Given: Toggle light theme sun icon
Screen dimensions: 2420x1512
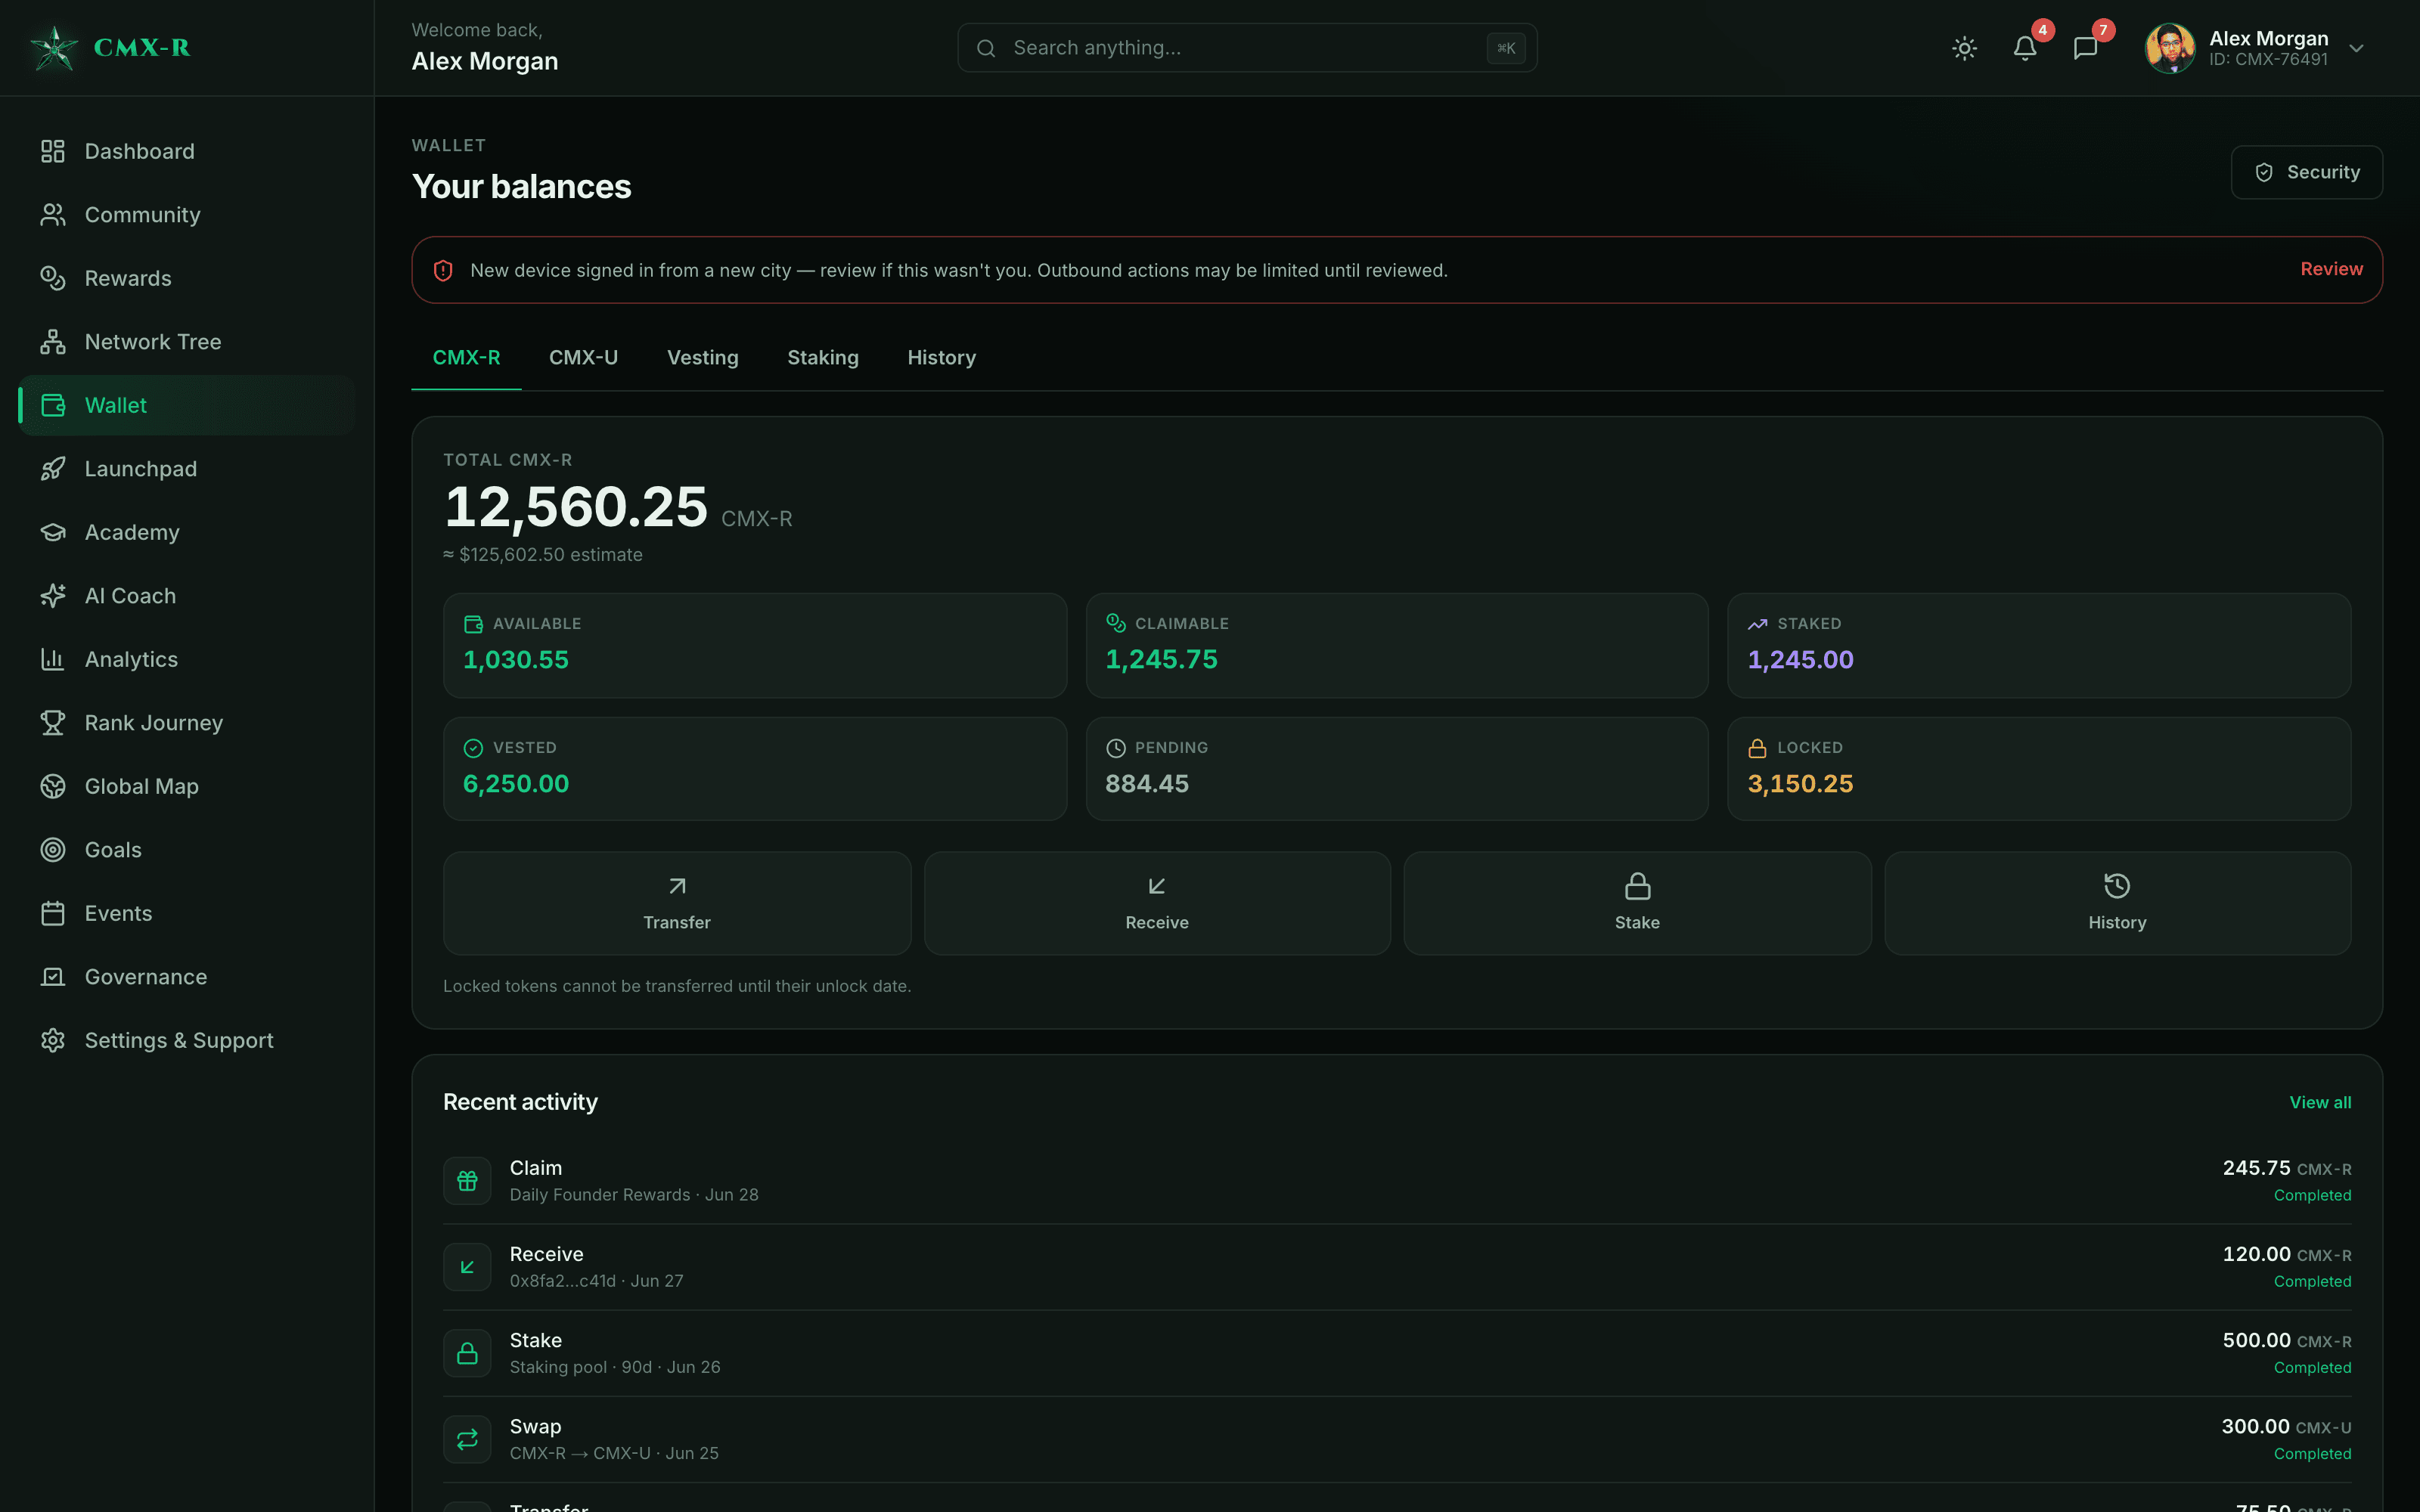Looking at the screenshot, I should pos(1964,48).
